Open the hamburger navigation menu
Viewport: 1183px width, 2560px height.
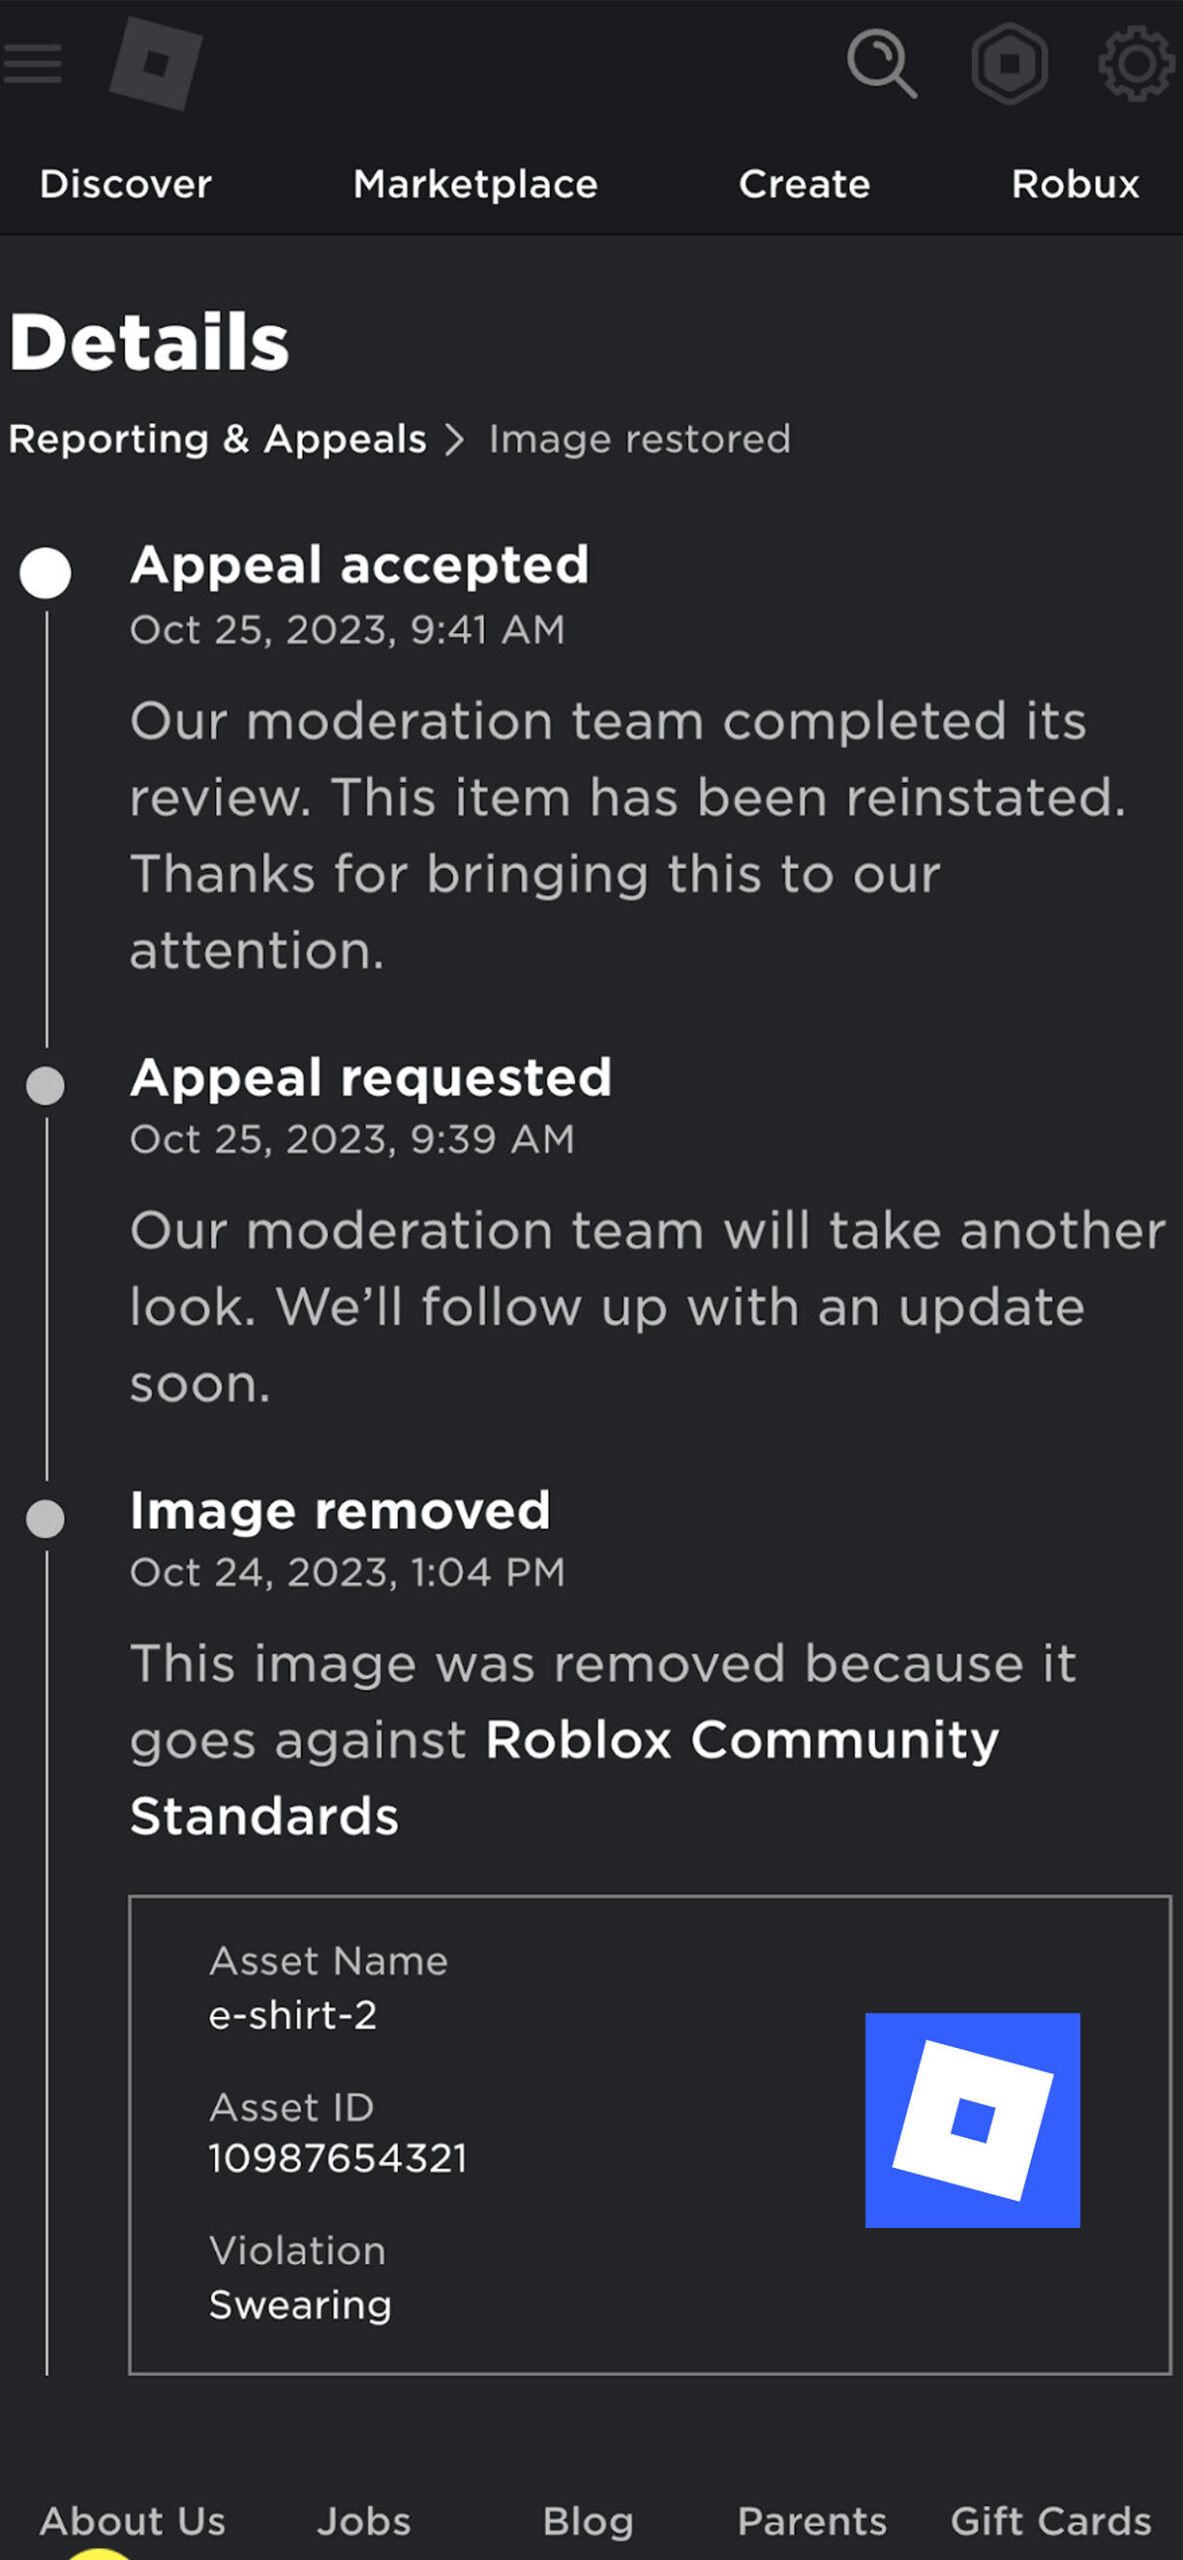click(33, 62)
